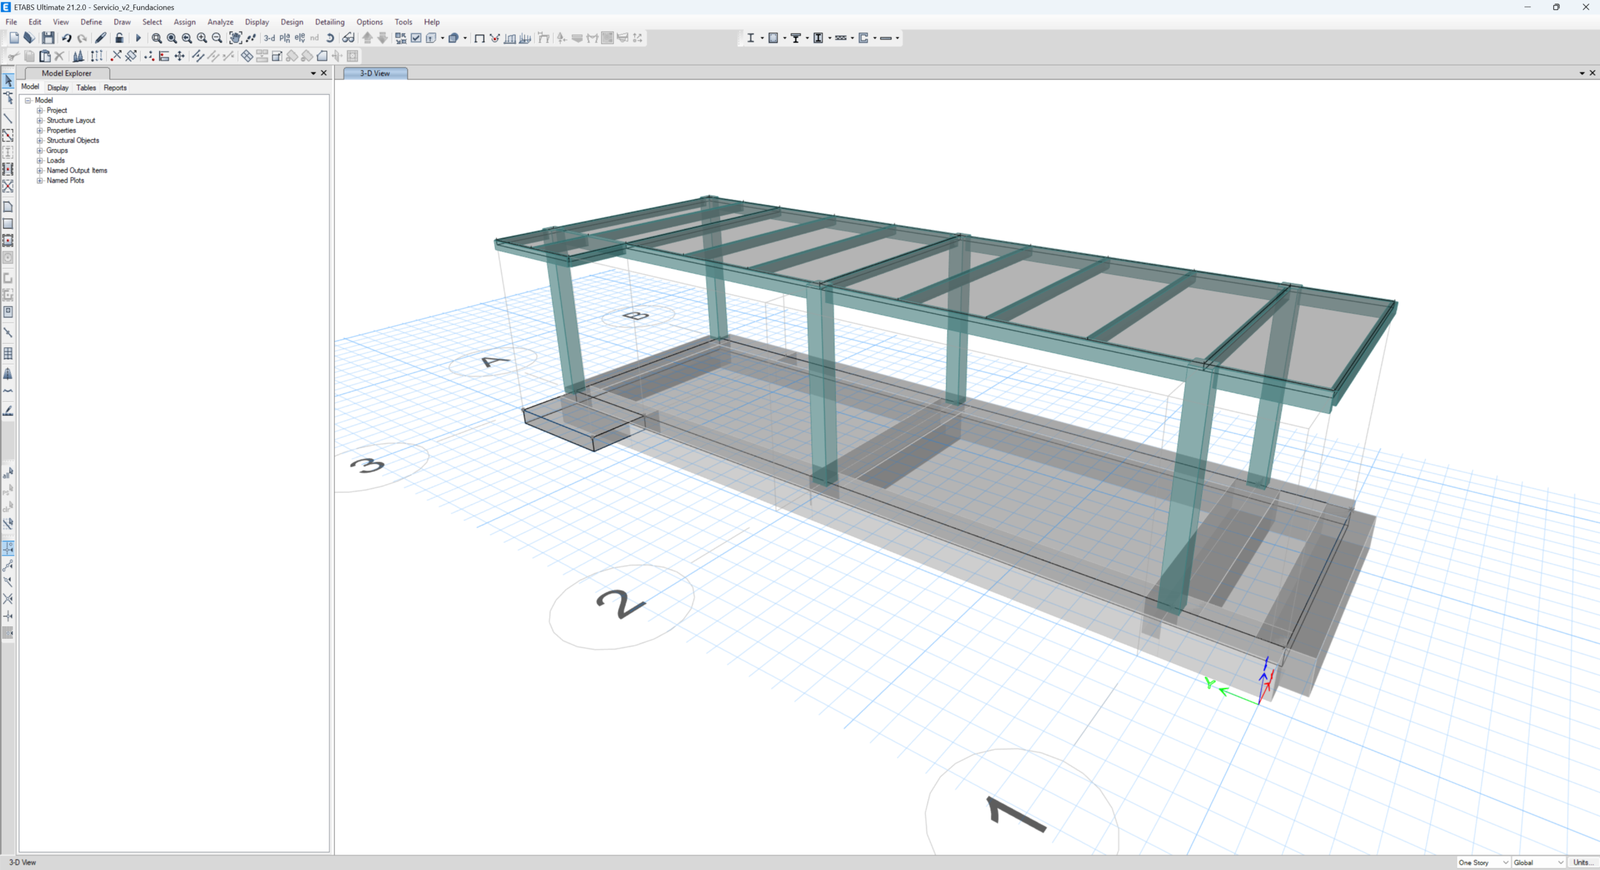Select the pointer selection tool
Screen dimensions: 1600x870
click(8, 80)
